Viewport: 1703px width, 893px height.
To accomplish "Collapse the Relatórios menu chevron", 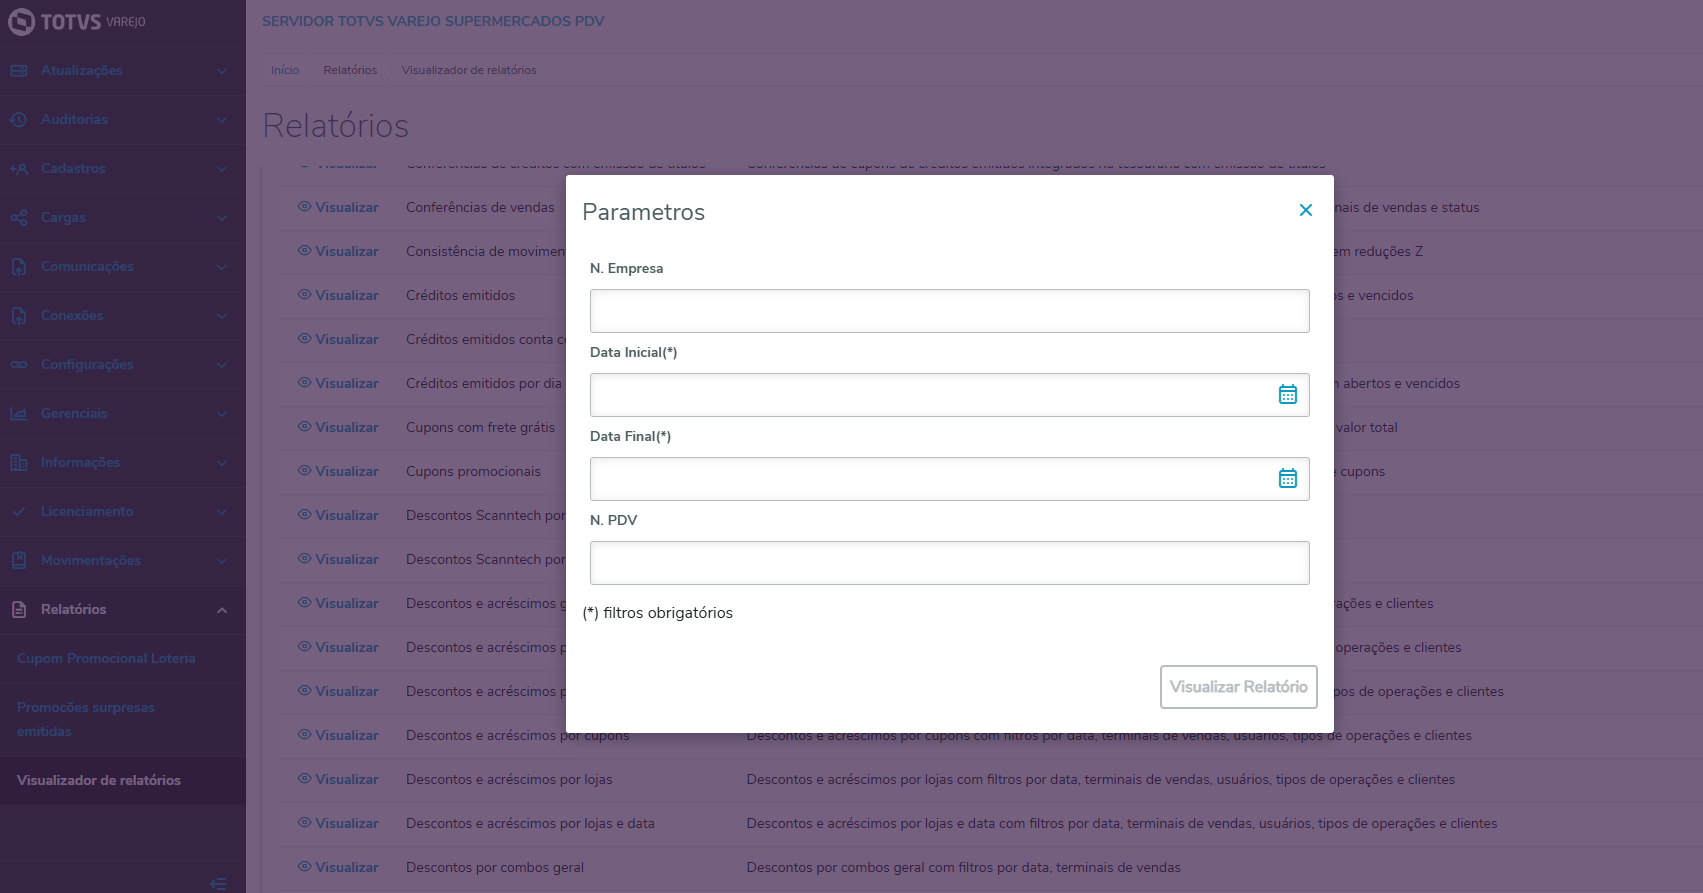I will [222, 610].
